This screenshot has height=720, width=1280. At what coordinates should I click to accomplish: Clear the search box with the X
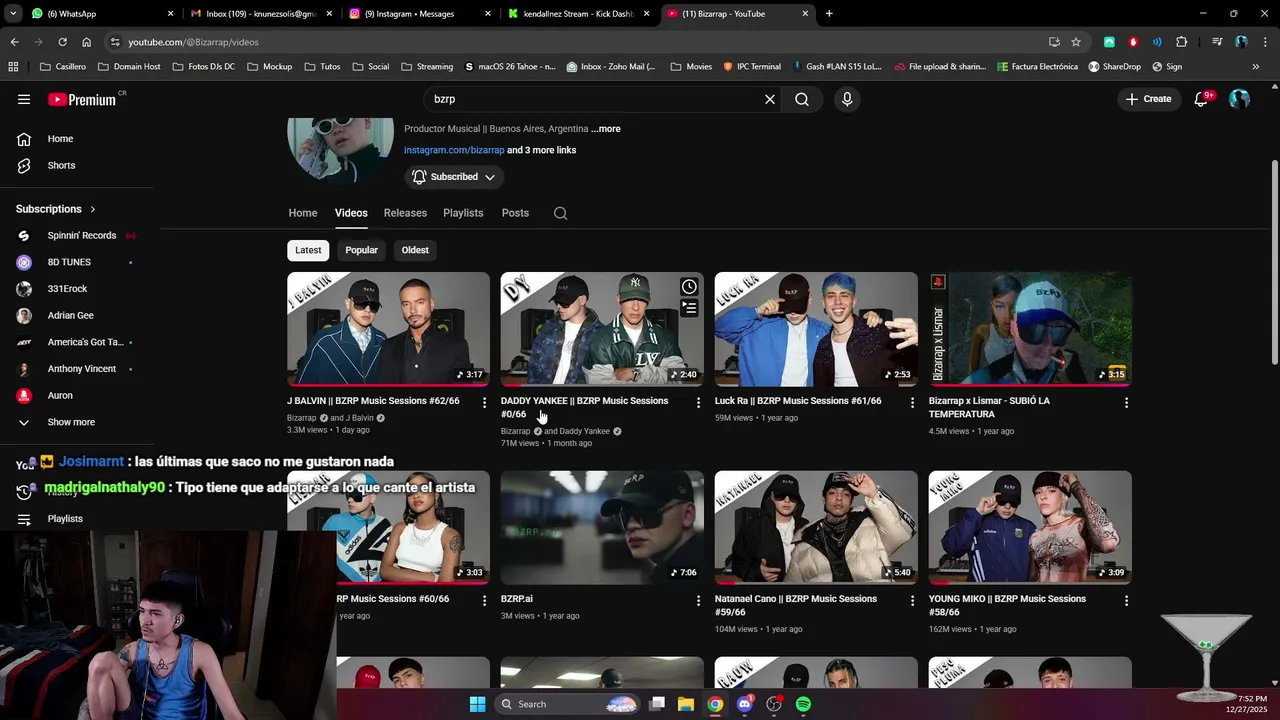[770, 99]
